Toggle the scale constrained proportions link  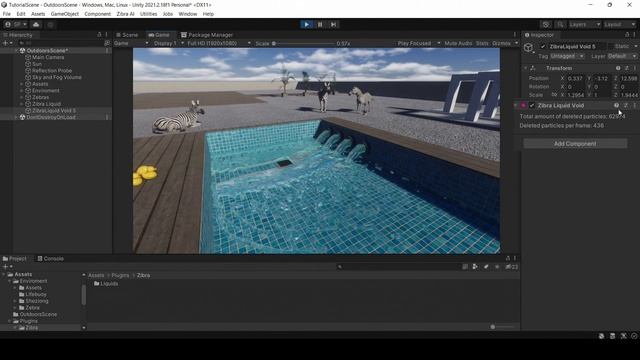point(554,95)
